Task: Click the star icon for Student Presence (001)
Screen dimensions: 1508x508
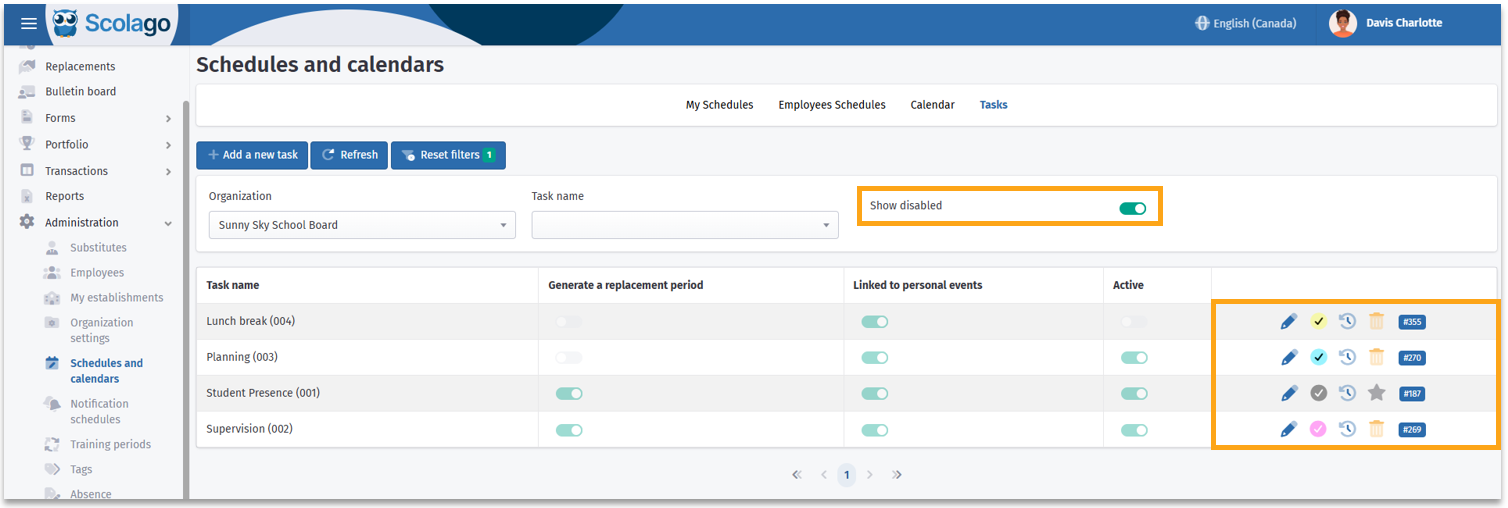Action: click(x=1377, y=393)
